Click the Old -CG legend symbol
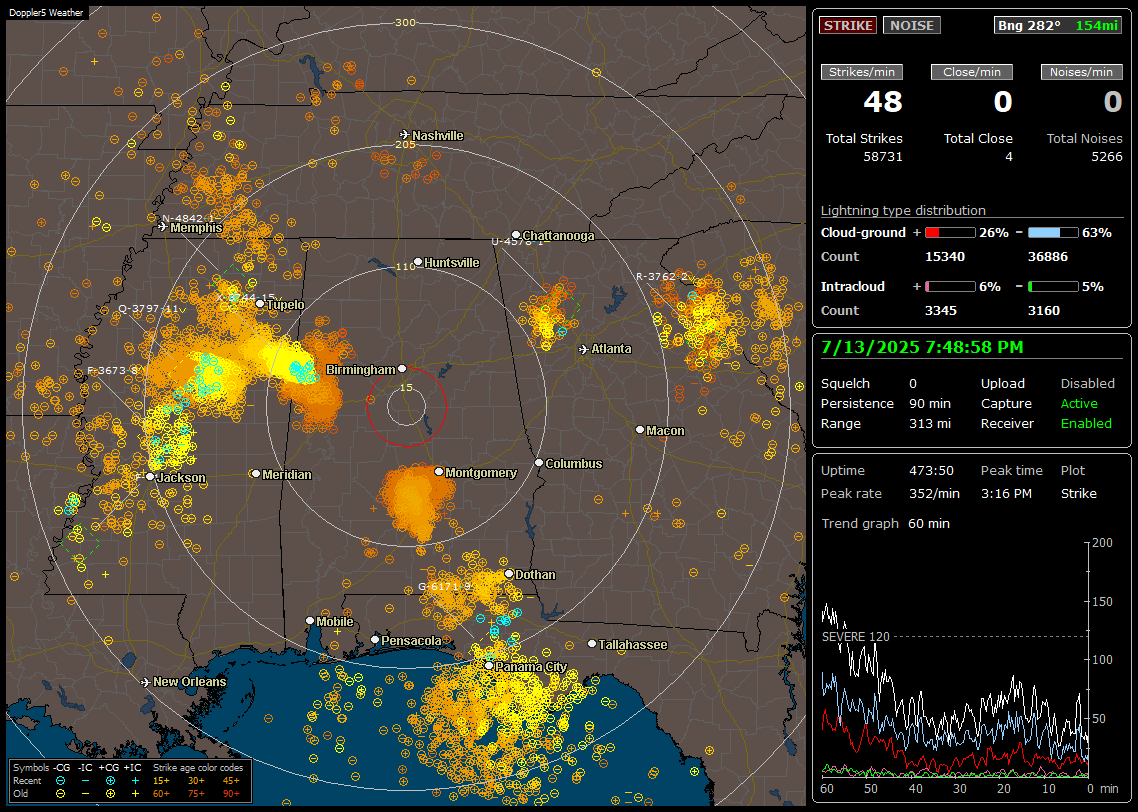The height and width of the screenshot is (812, 1138). (x=61, y=794)
